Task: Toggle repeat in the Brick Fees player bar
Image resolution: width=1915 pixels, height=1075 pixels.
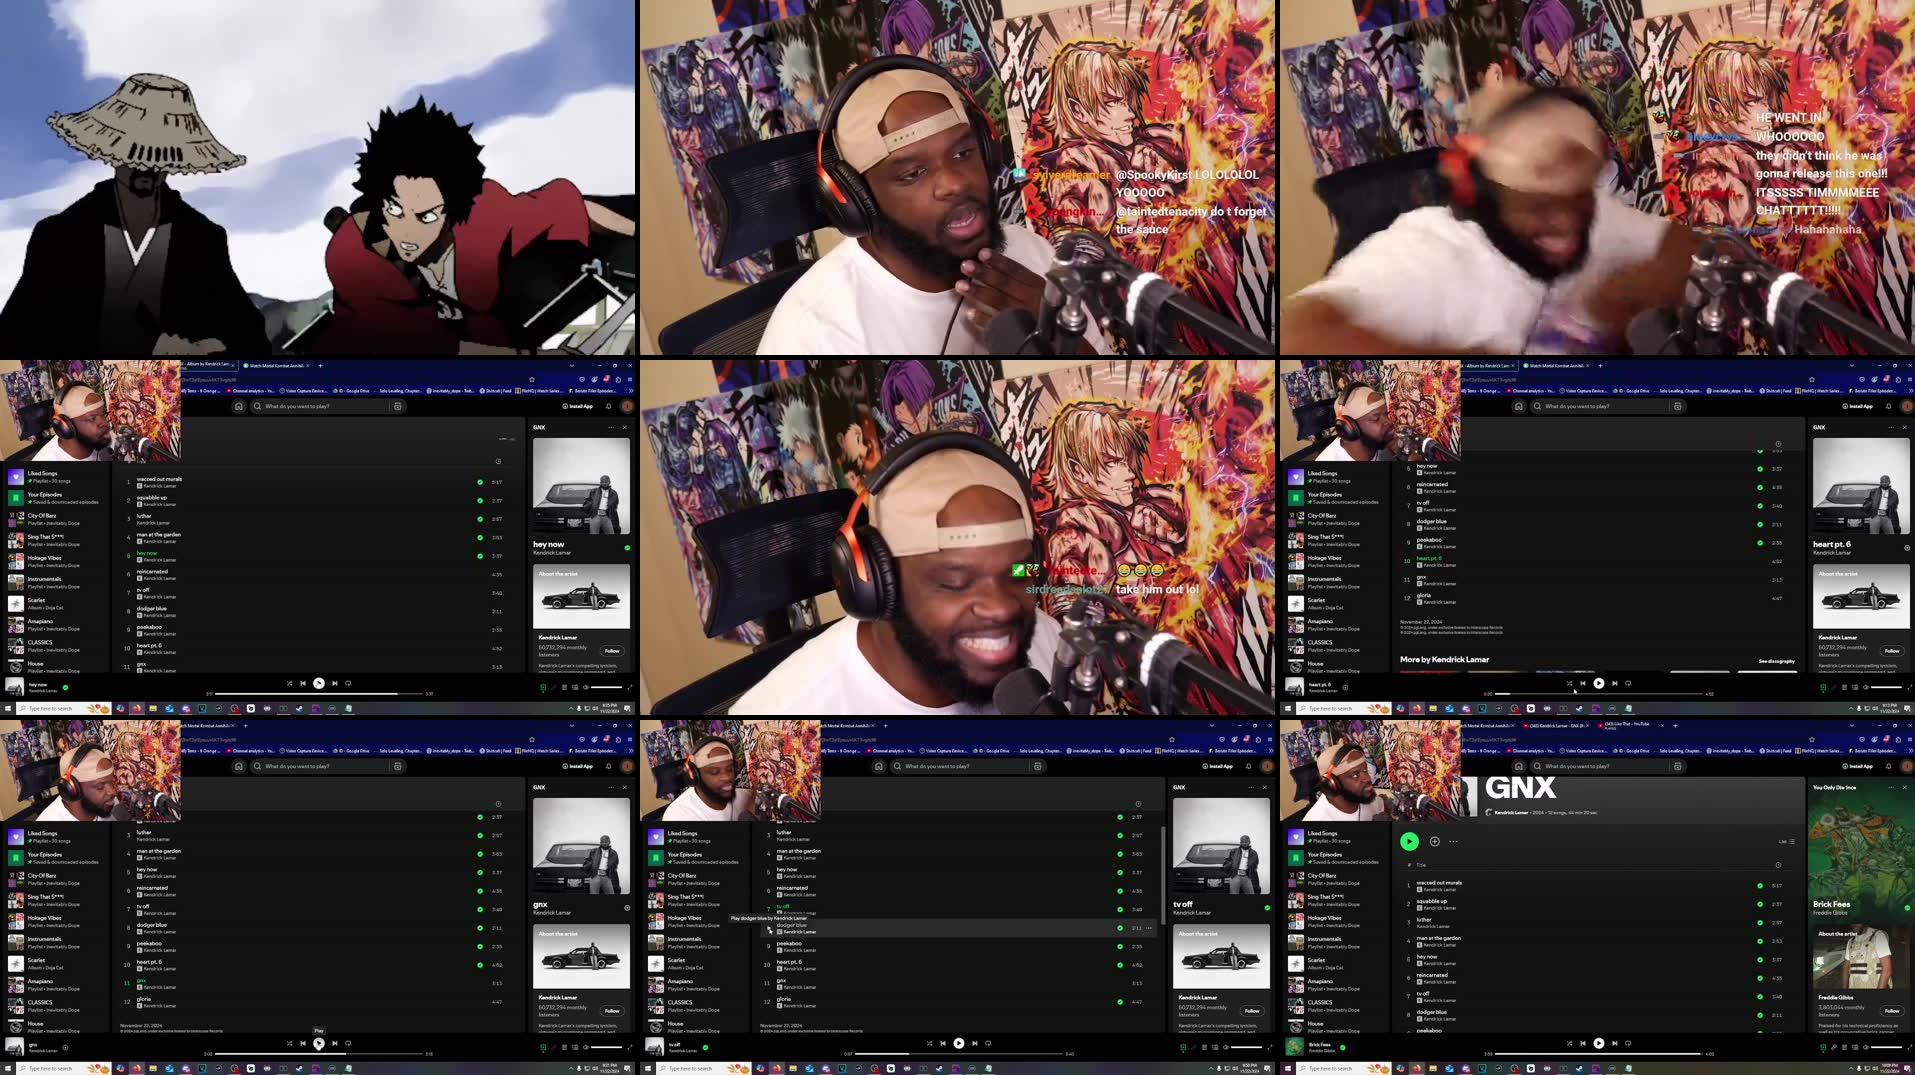Action: point(1628,1043)
